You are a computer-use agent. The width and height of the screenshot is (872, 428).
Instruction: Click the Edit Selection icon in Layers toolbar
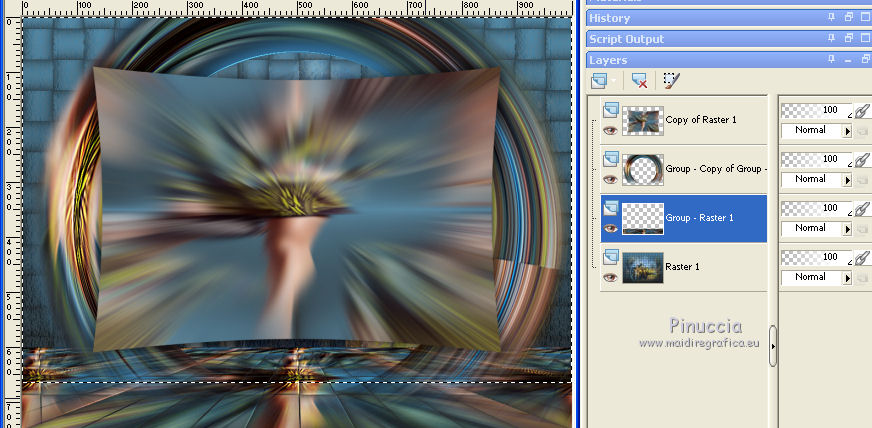pos(671,81)
